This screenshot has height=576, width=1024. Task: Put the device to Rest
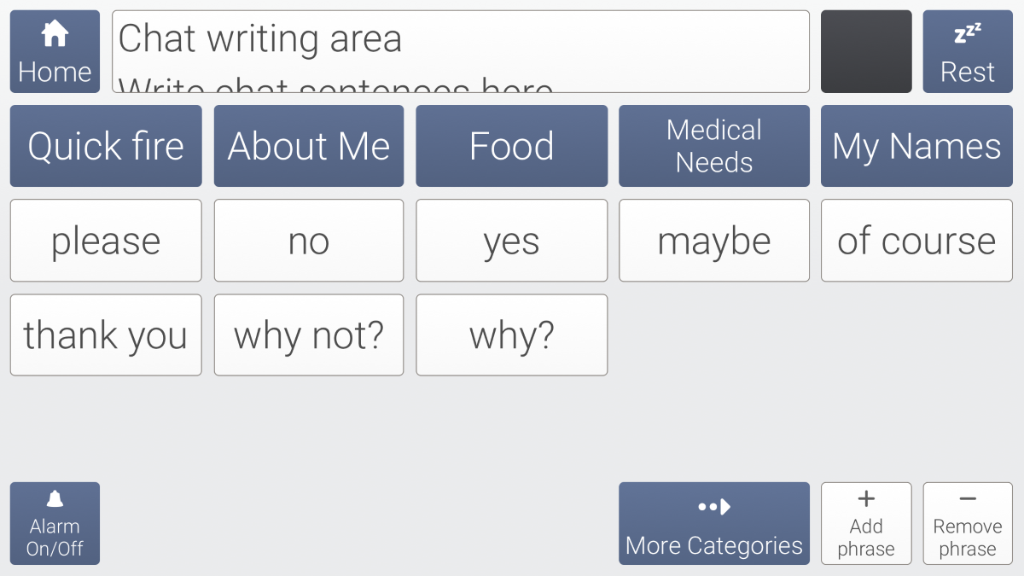(x=967, y=52)
